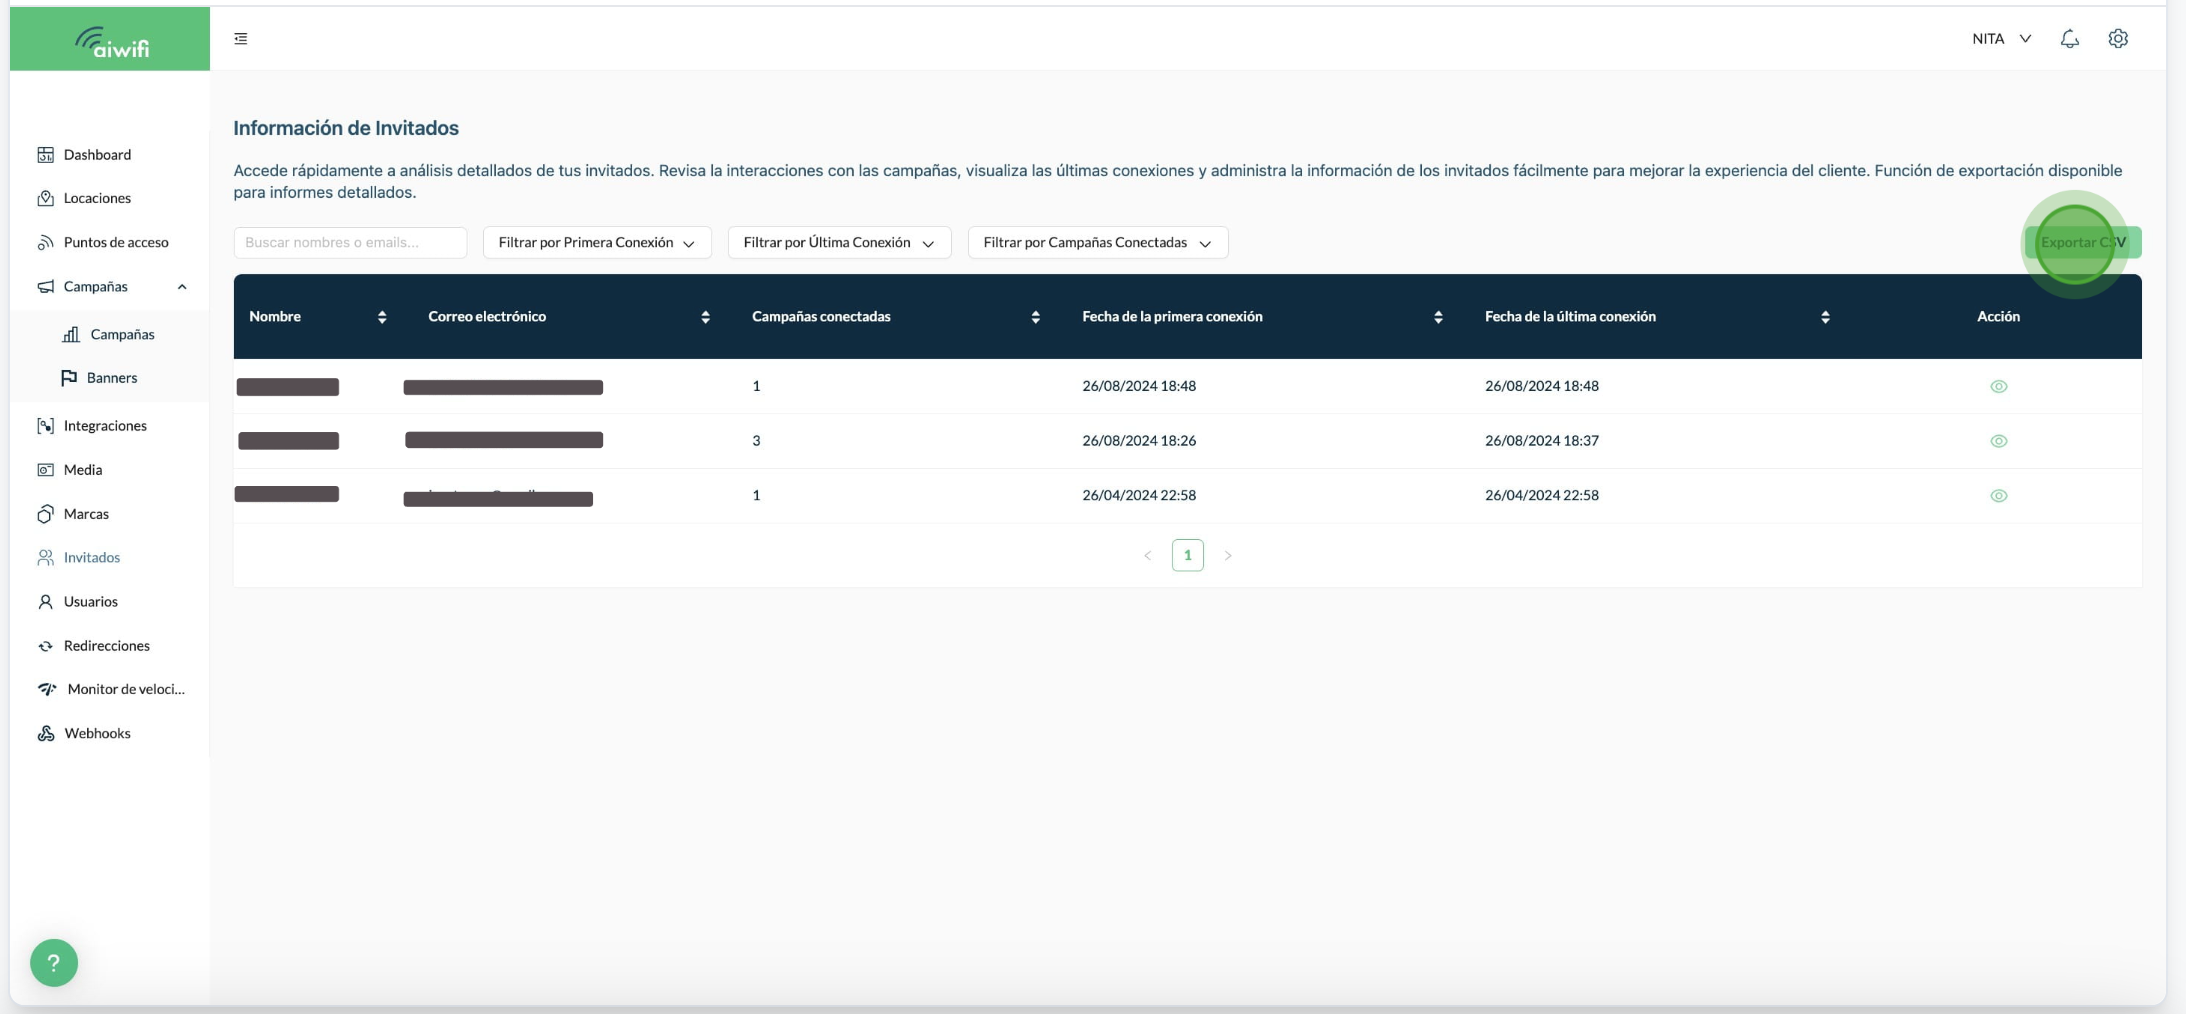The width and height of the screenshot is (2186, 1014).
Task: Open Filtrar por Campañas Conectadas dropdown
Action: click(x=1098, y=242)
